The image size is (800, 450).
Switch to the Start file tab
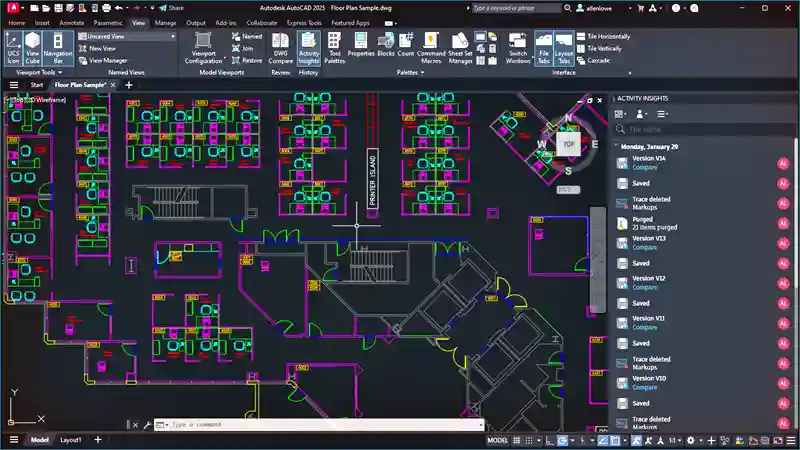click(x=37, y=85)
